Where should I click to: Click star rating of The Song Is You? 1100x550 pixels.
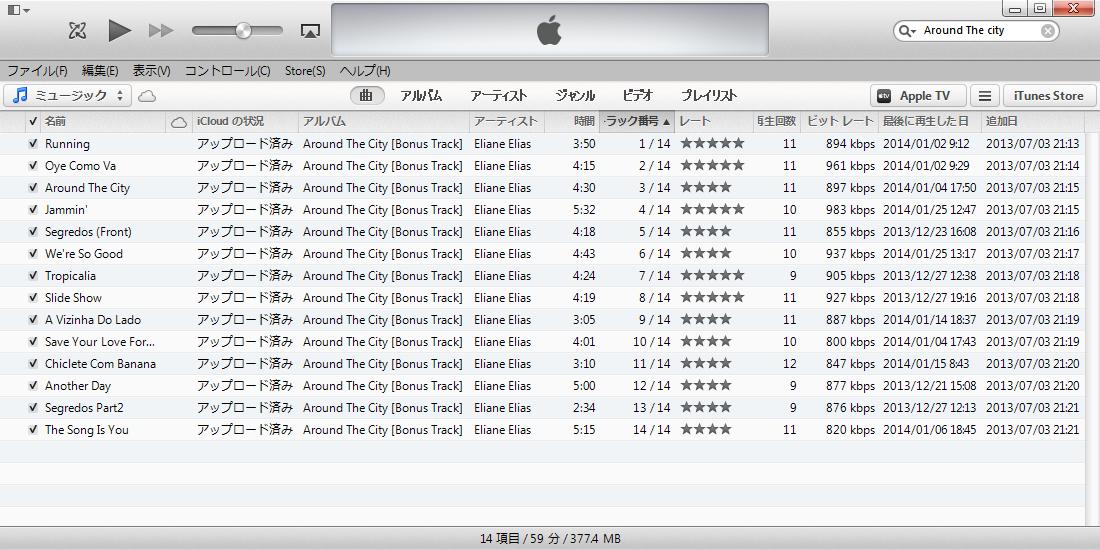tap(705, 429)
